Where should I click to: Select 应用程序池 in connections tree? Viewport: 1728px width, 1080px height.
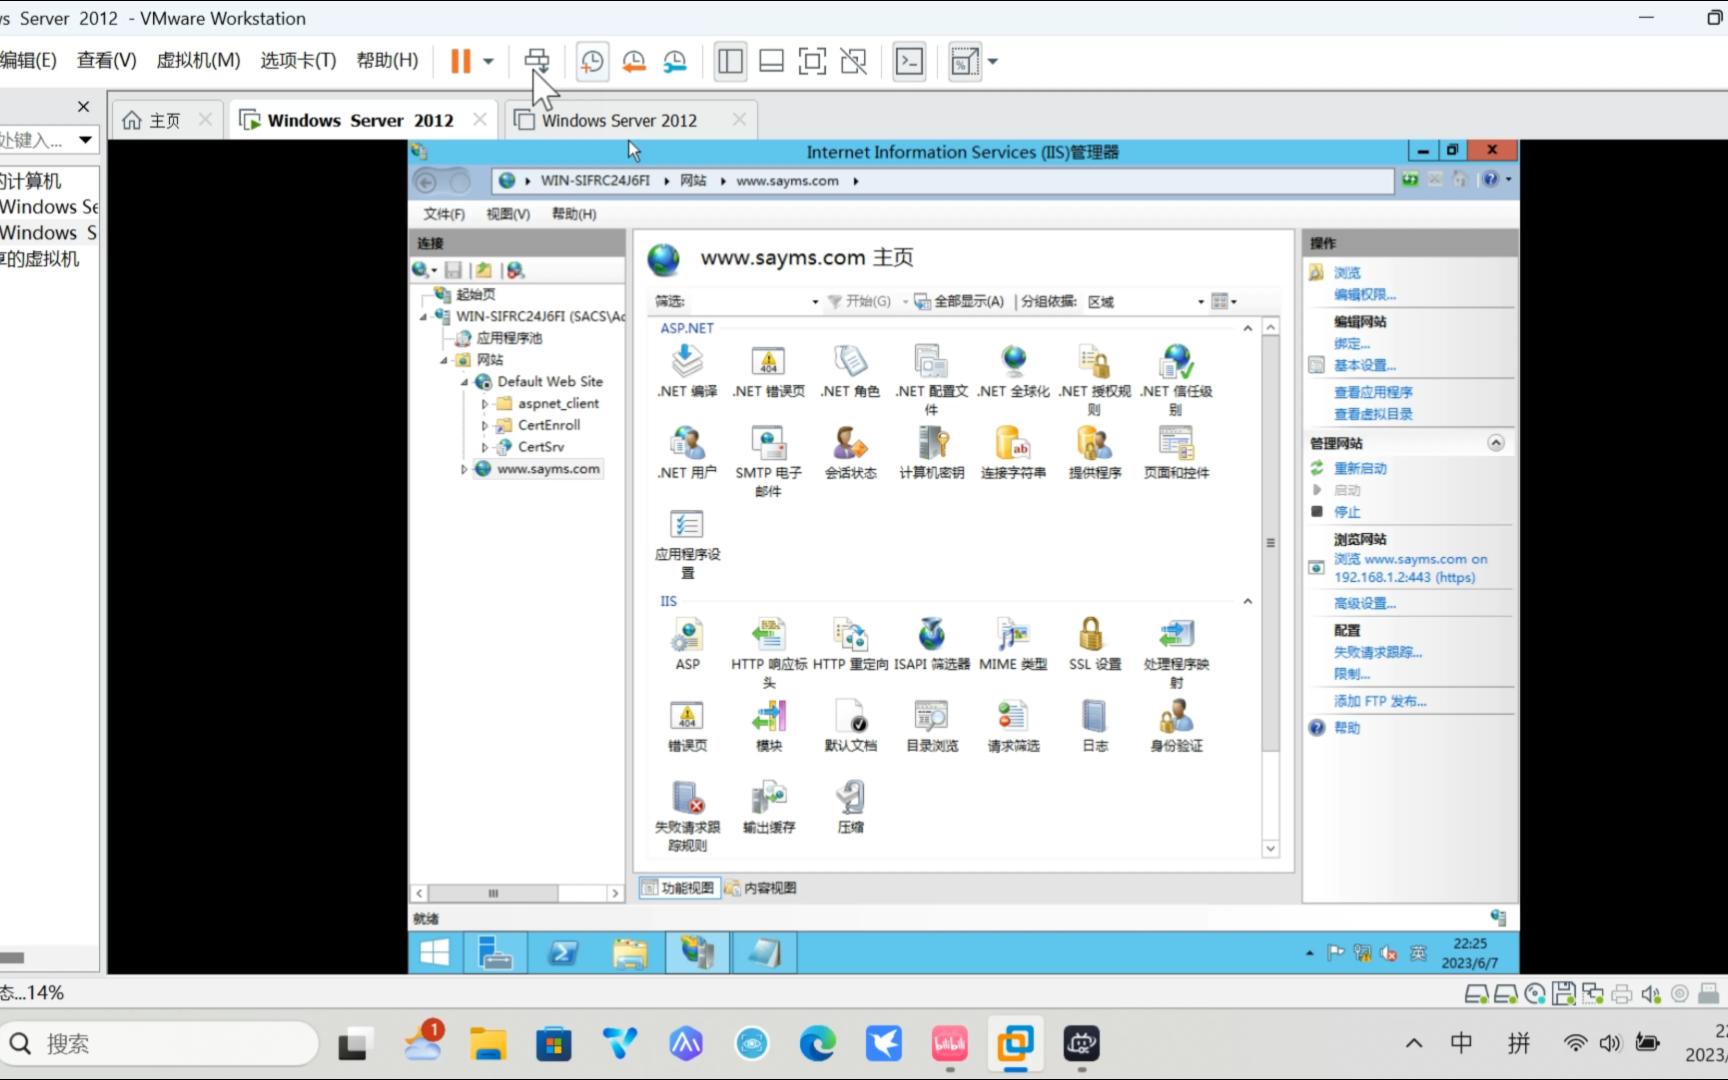click(509, 338)
